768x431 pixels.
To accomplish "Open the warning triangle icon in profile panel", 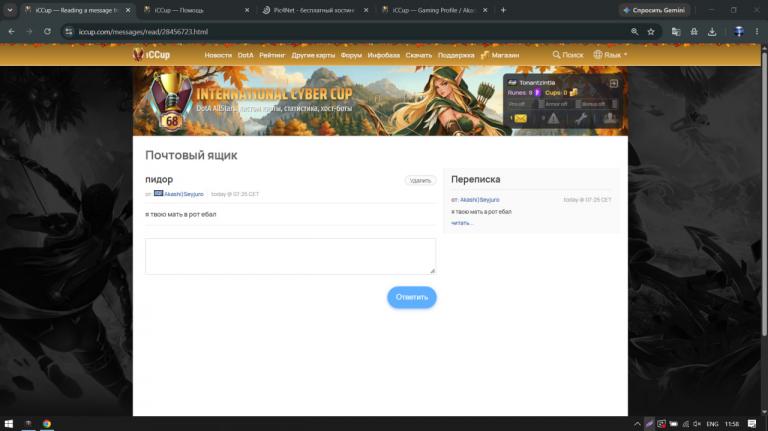I will tap(553, 119).
